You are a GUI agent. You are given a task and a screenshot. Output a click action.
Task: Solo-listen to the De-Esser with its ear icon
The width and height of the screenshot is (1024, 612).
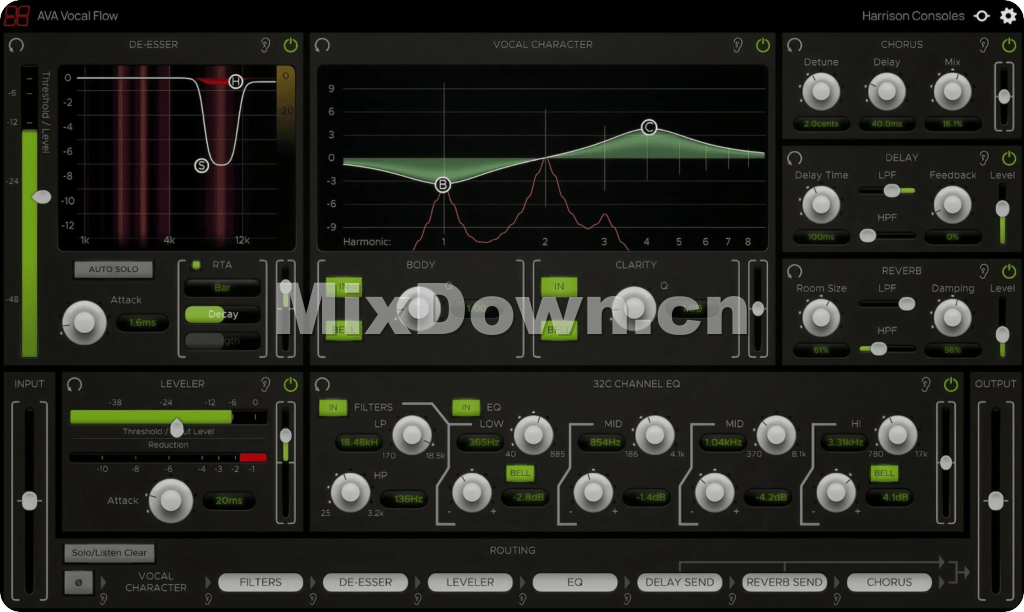point(265,44)
